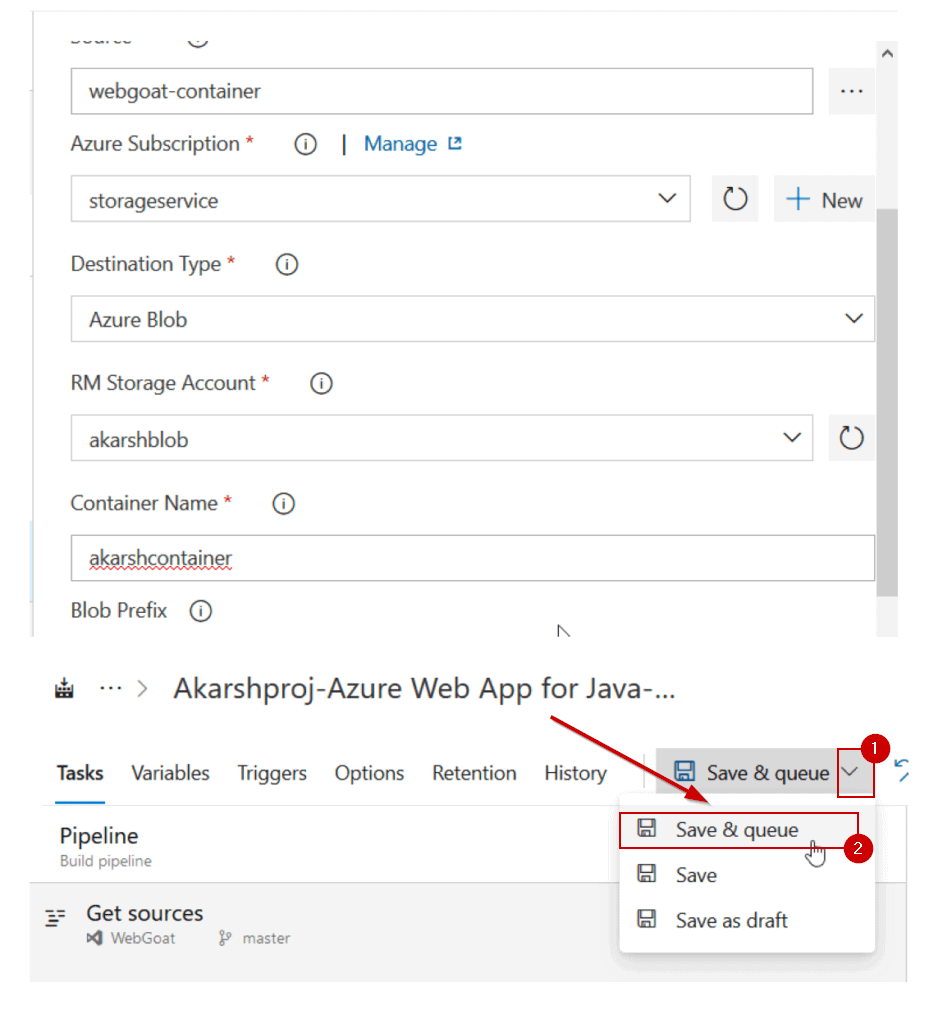Click the info icon next to Destination Type
952x1024 pixels.
pyautogui.click(x=287, y=265)
